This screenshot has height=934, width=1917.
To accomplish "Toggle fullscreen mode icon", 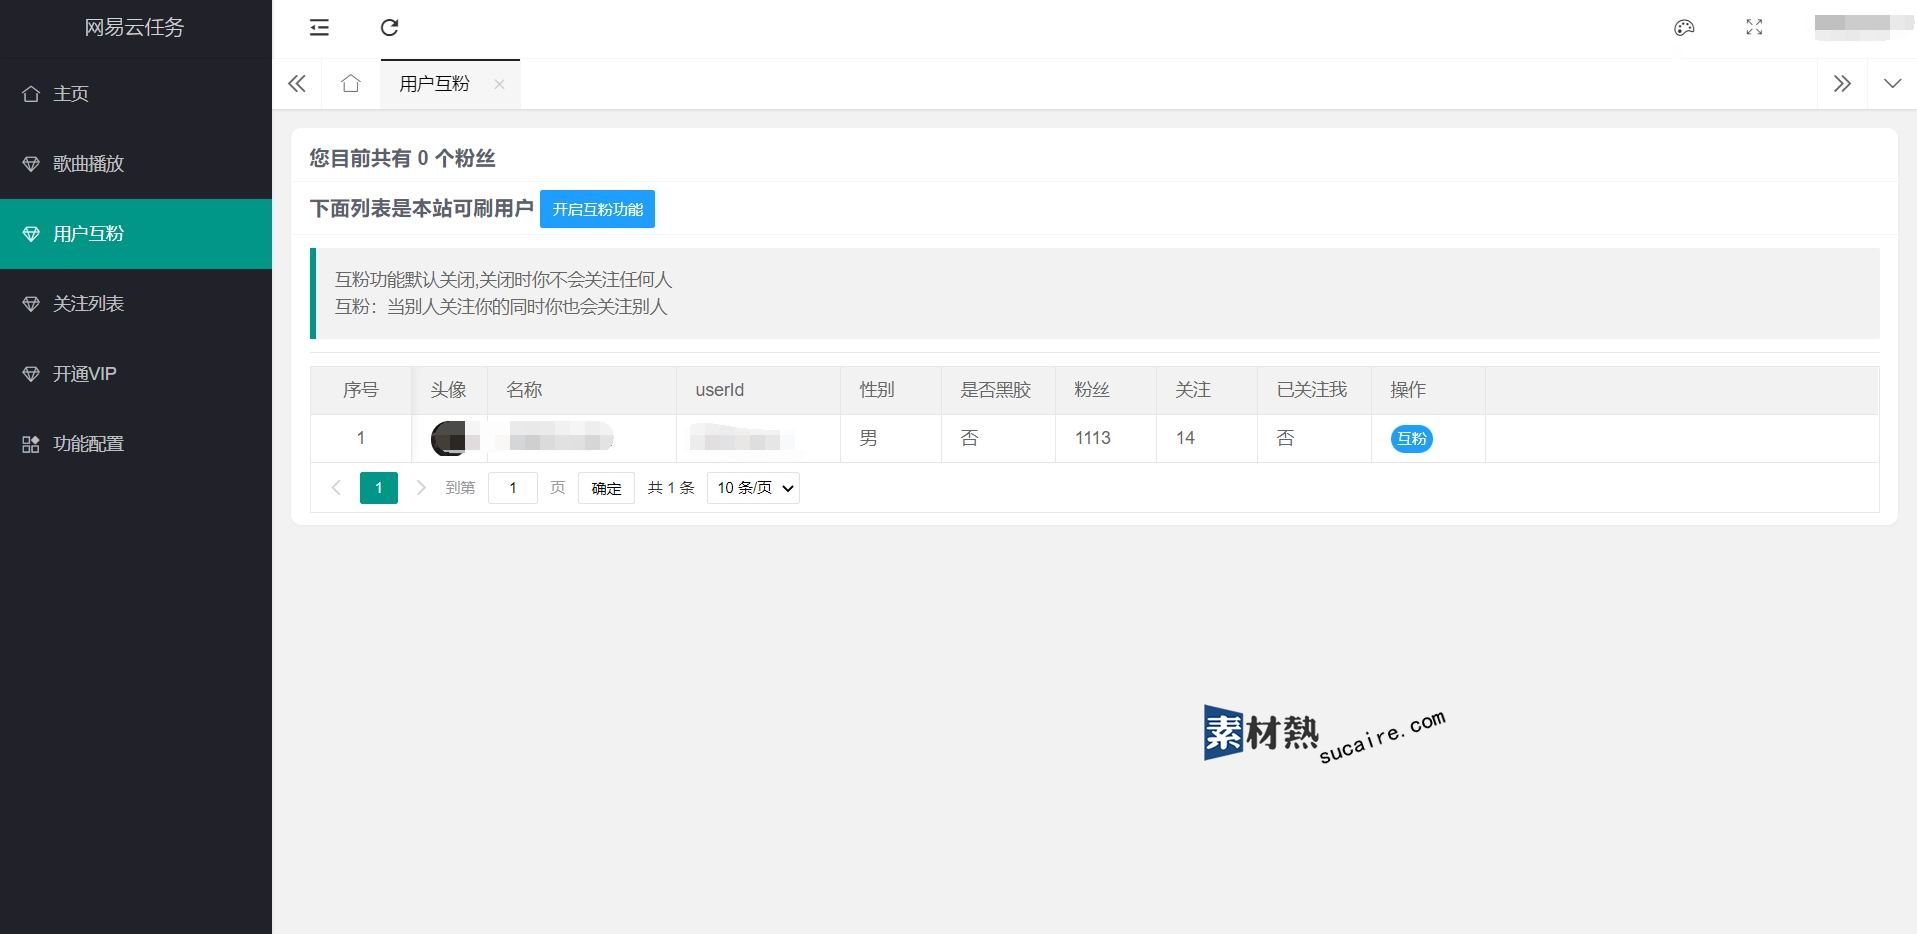I will coord(1754,28).
